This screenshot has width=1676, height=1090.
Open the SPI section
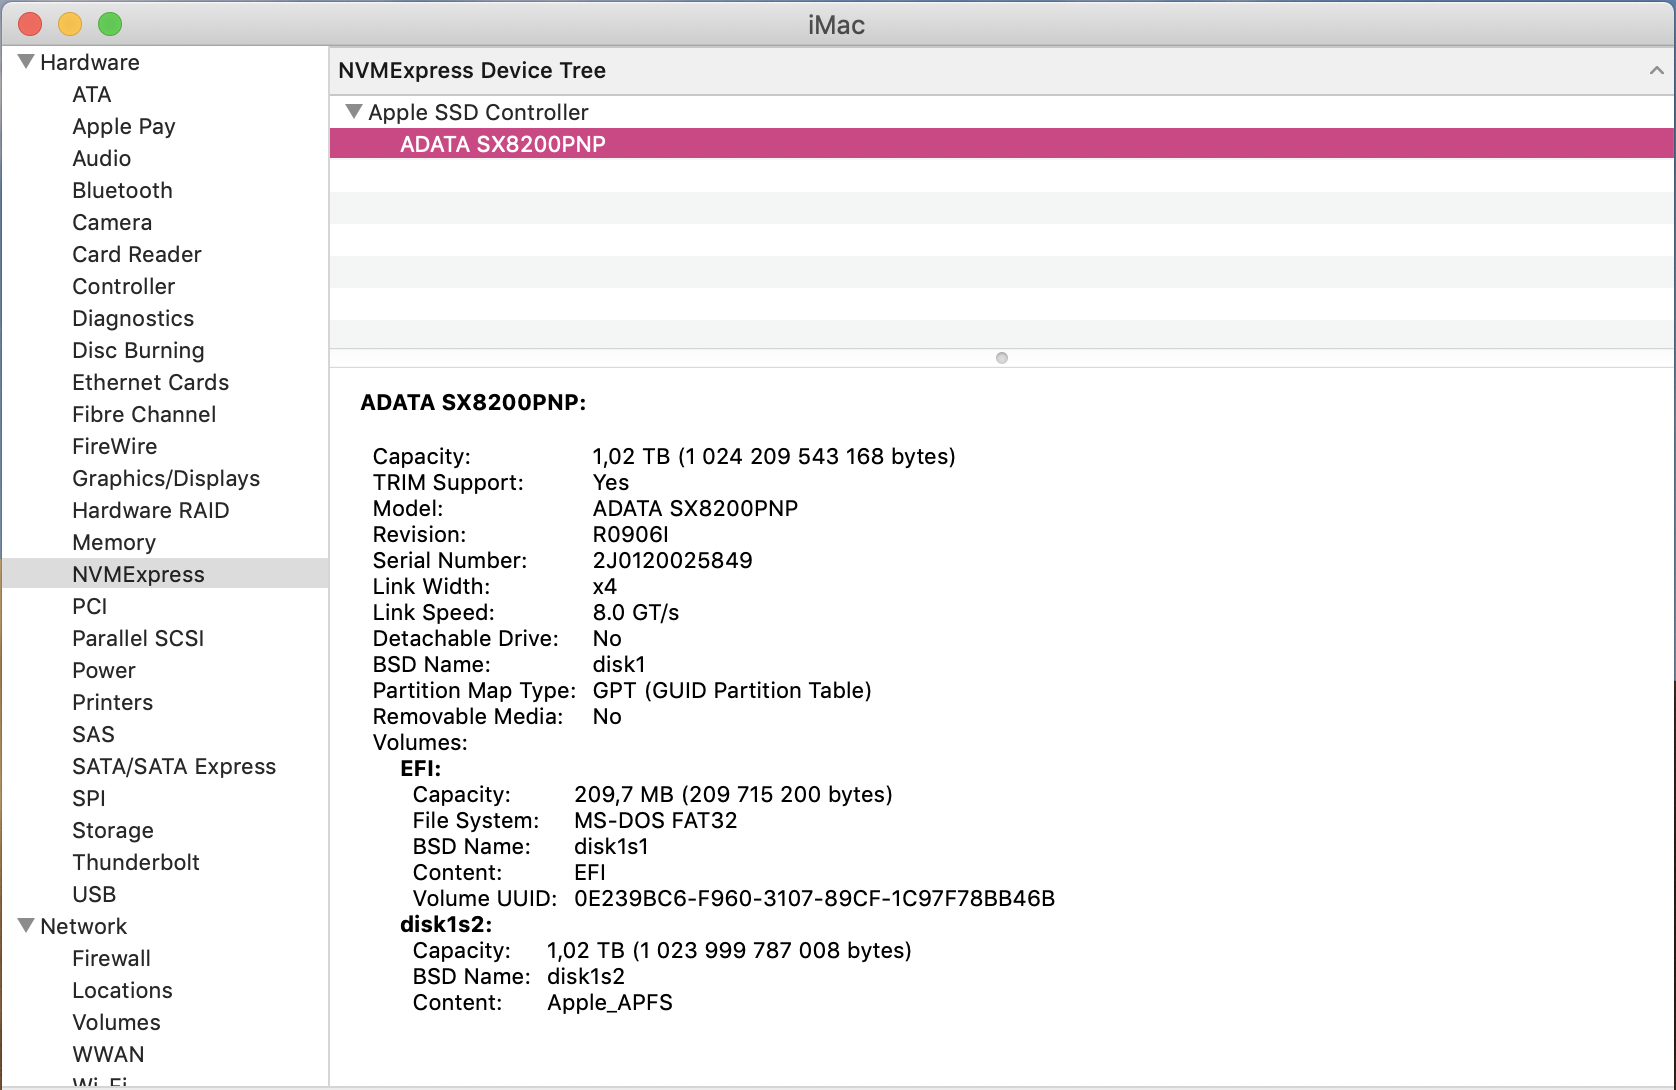[89, 798]
